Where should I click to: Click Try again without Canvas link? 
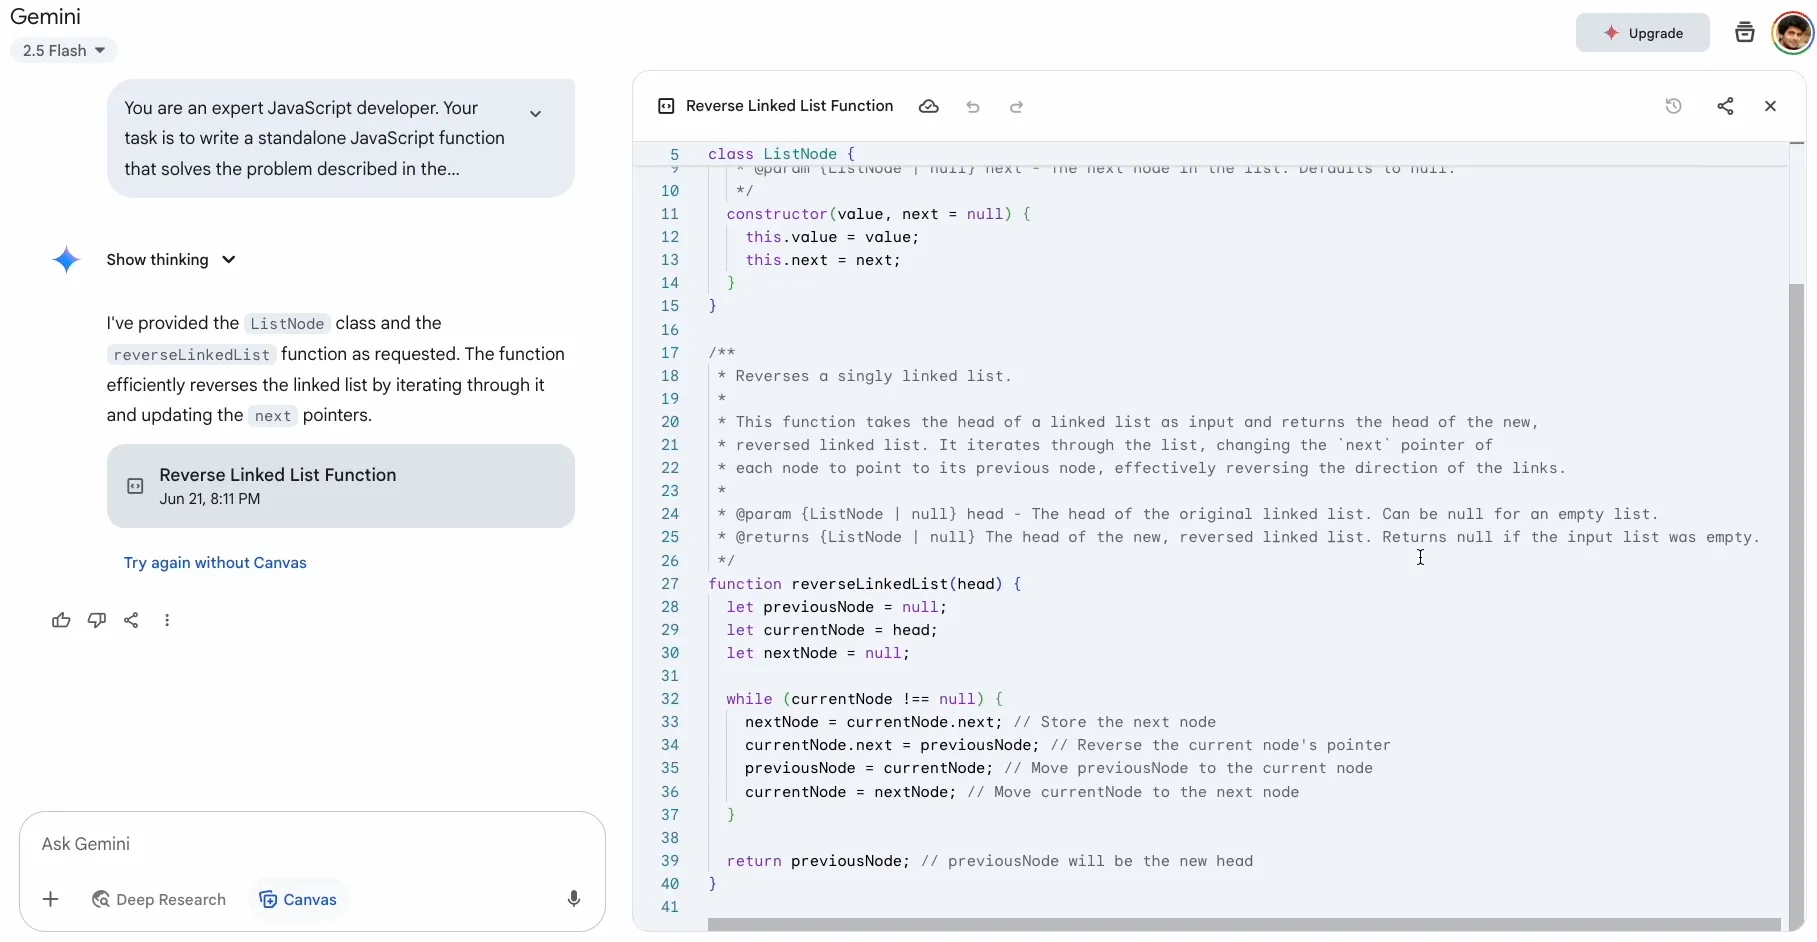coord(215,563)
